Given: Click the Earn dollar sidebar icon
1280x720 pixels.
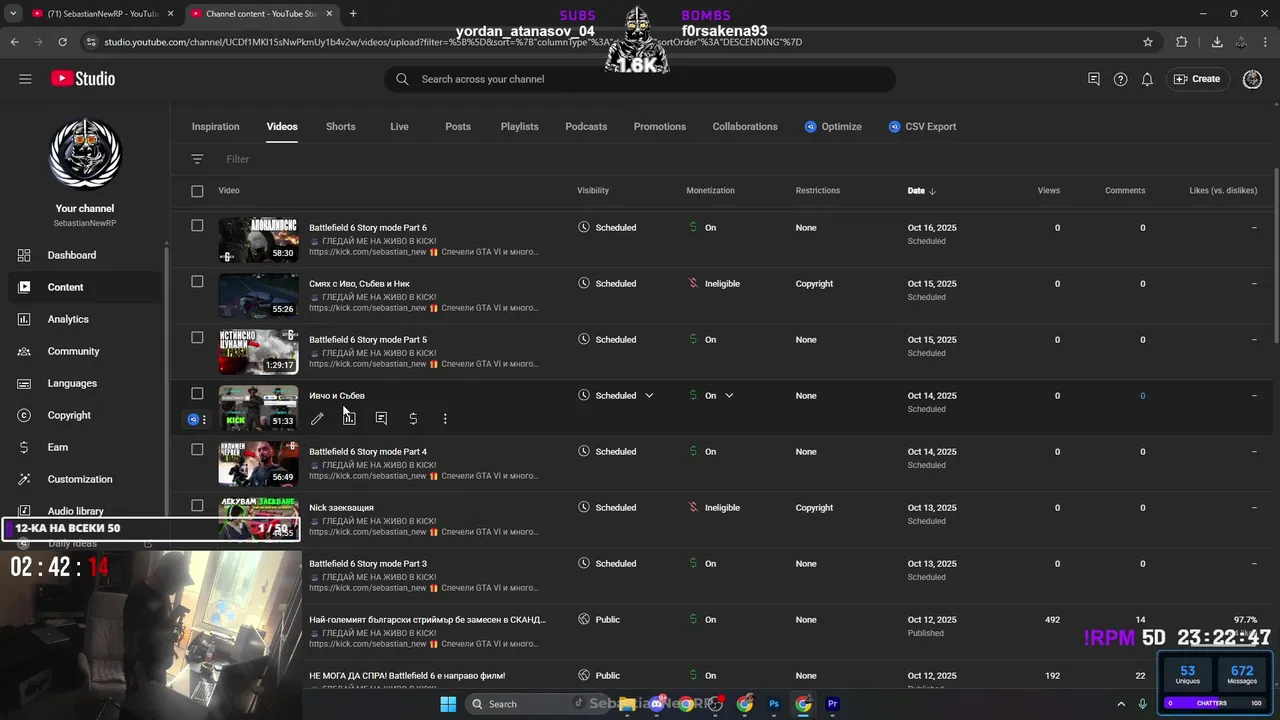Looking at the screenshot, I should click(24, 447).
